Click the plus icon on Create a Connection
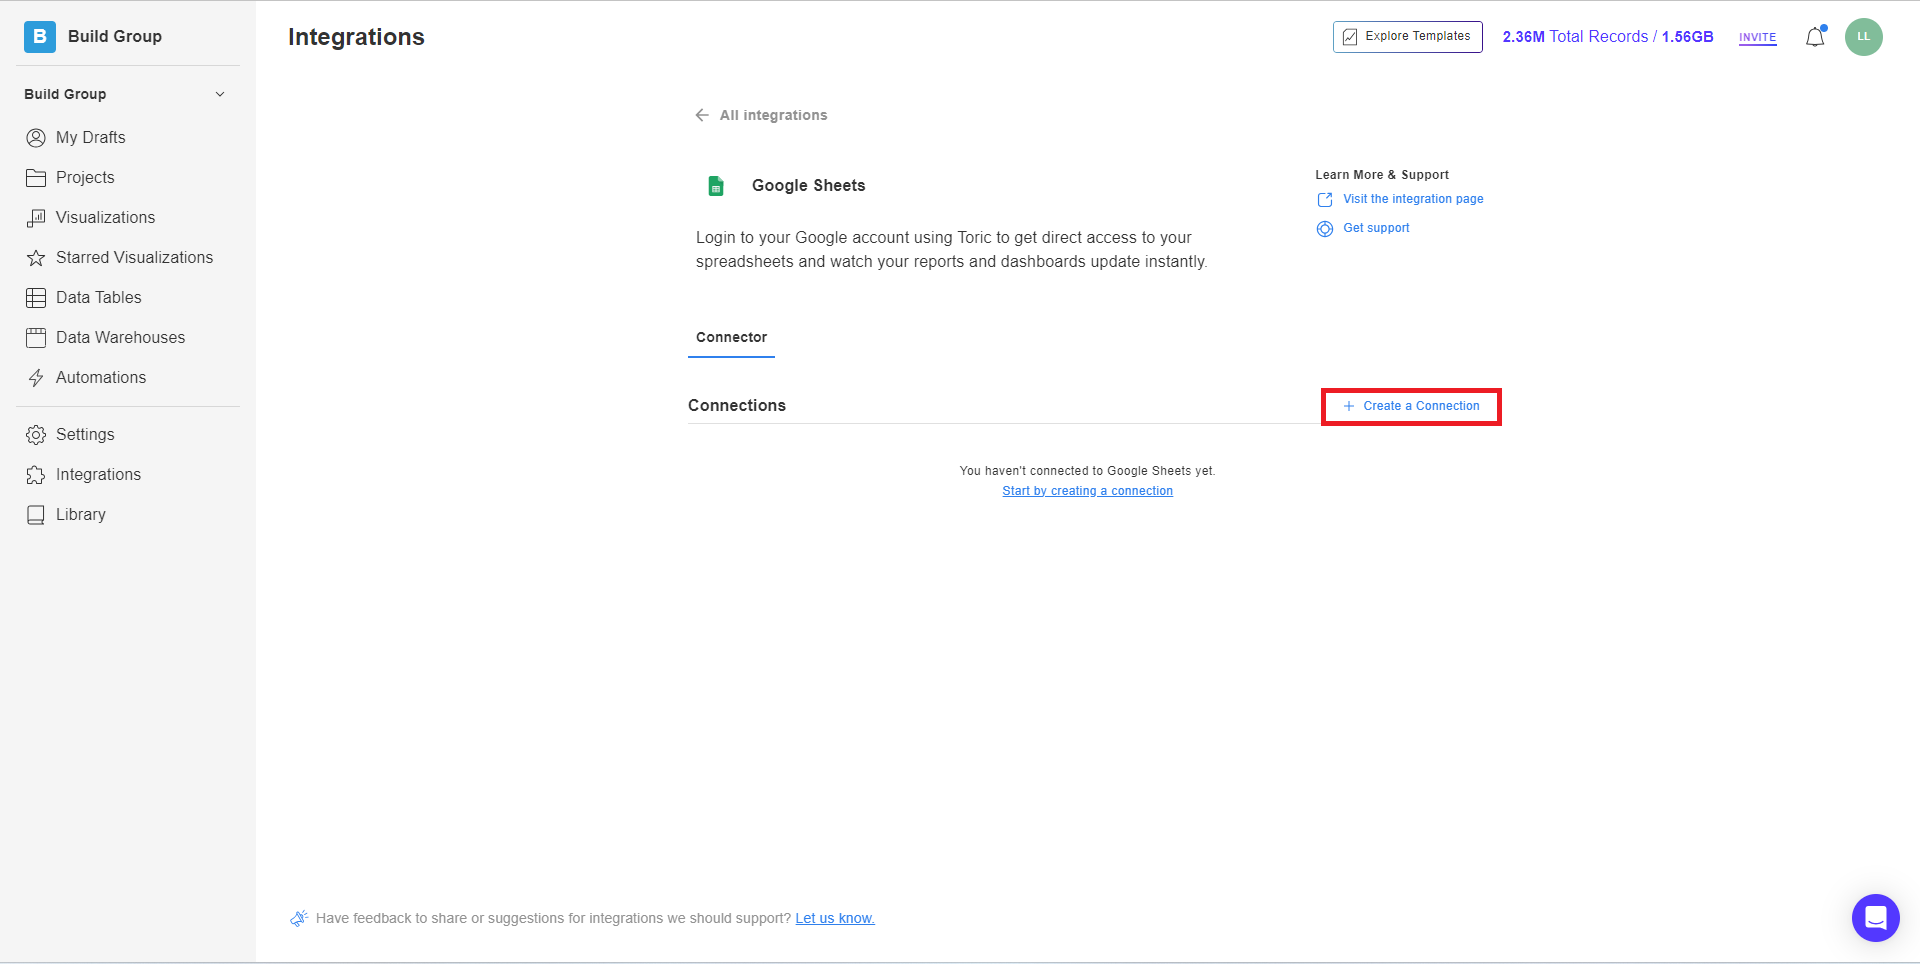This screenshot has height=964, width=1920. [x=1348, y=406]
